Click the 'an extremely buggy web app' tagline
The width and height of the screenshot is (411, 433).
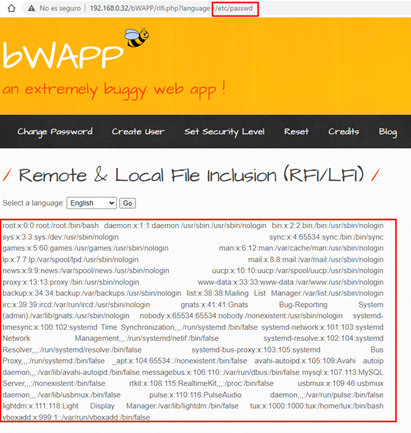pos(114,90)
